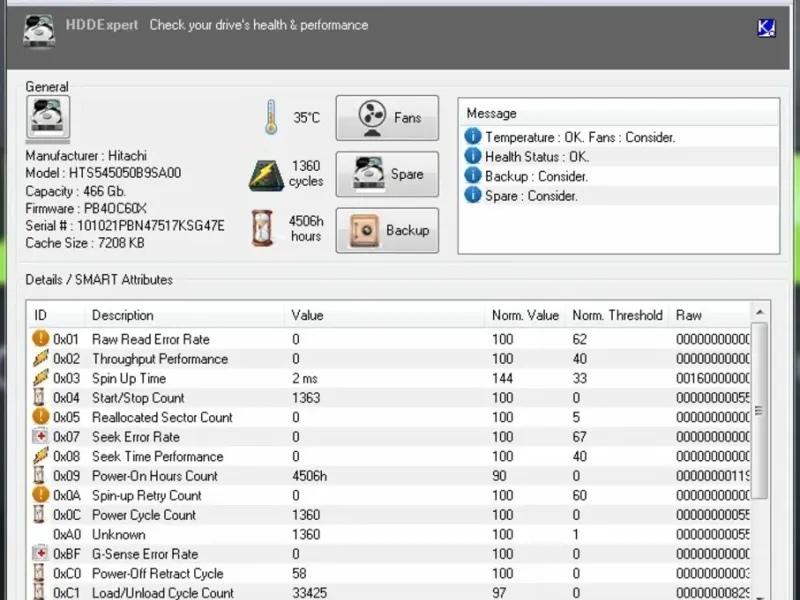800x600 pixels.
Task: Click the hourglass power-on hours icon
Action: point(263,228)
